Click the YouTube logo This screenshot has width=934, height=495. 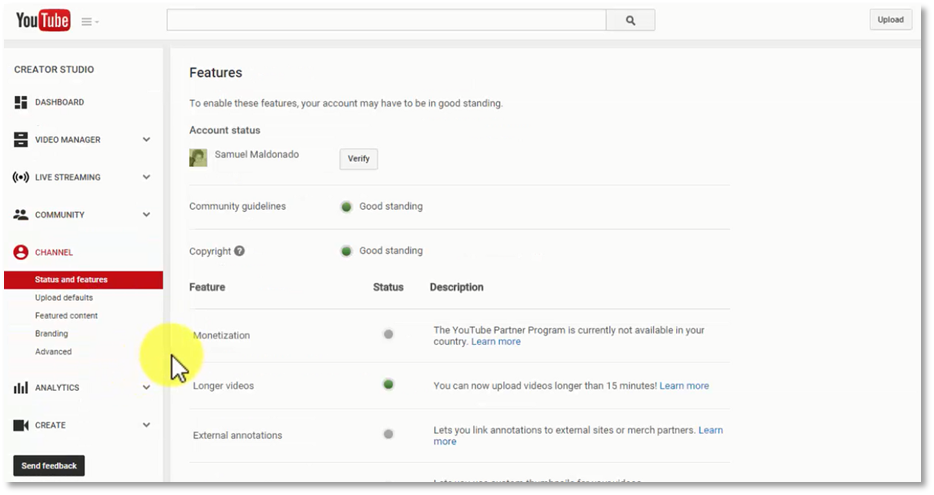point(43,21)
